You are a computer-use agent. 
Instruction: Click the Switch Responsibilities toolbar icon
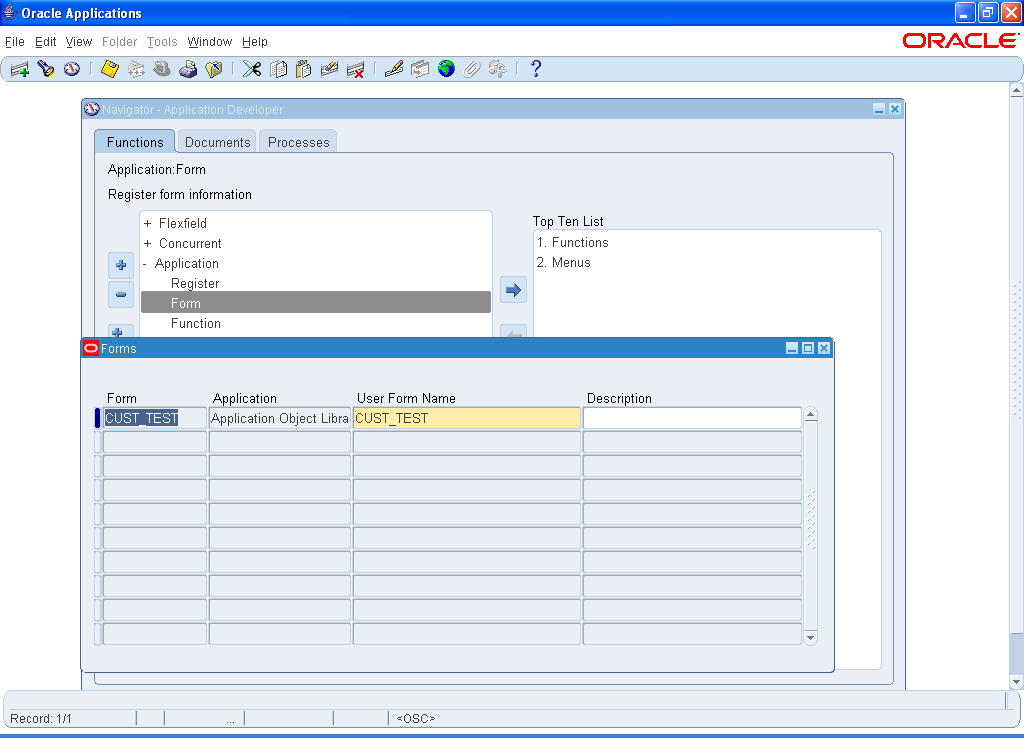point(162,69)
